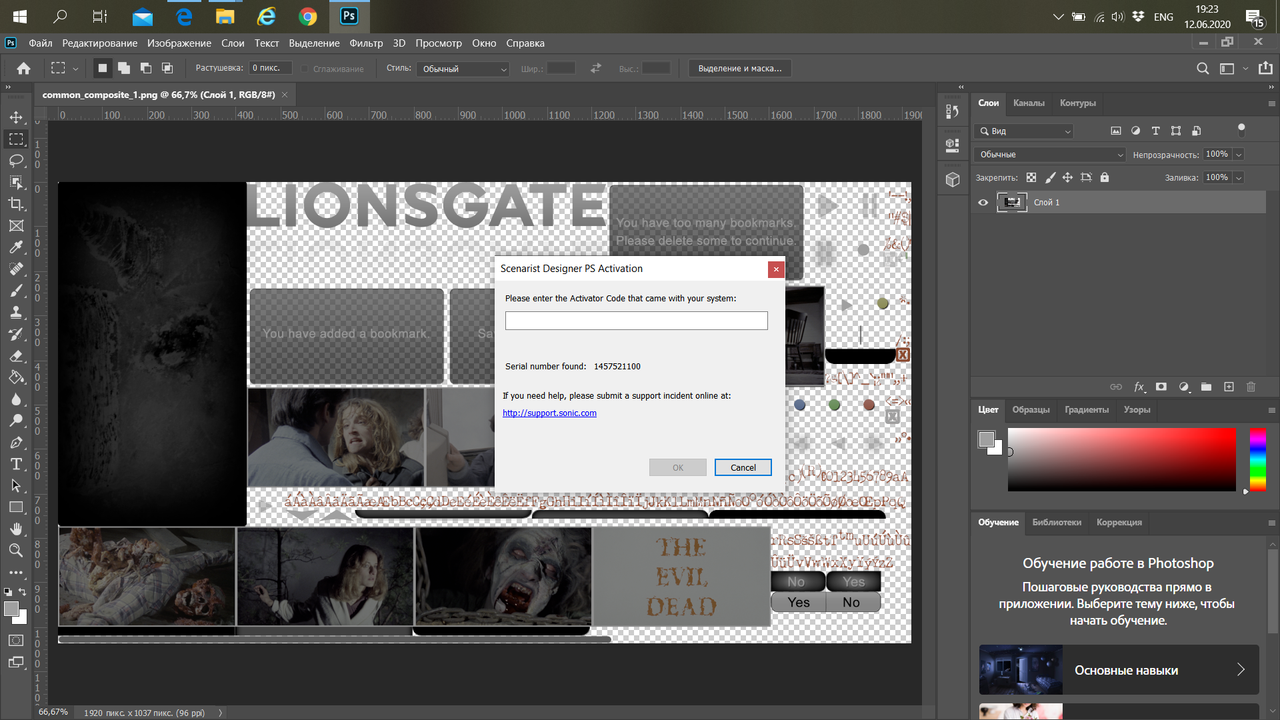The width and height of the screenshot is (1280, 720).
Task: Toggle lock all padlock icon
Action: click(1104, 177)
